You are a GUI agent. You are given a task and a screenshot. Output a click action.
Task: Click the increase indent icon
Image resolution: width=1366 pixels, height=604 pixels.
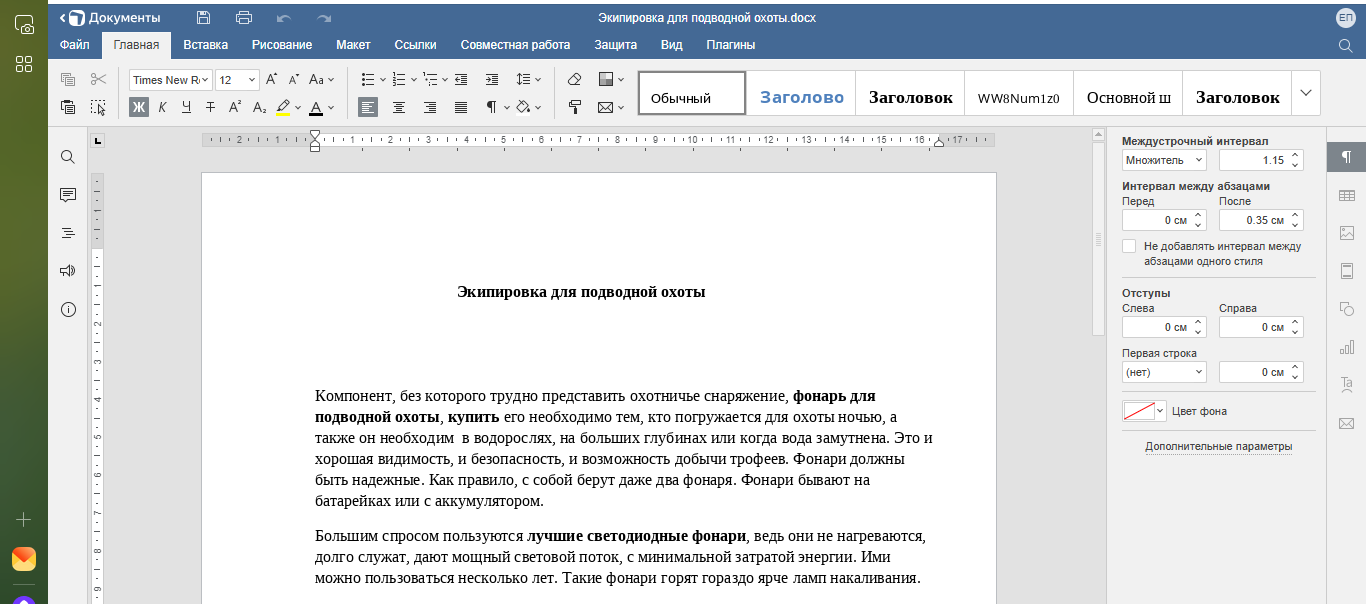tap(491, 80)
